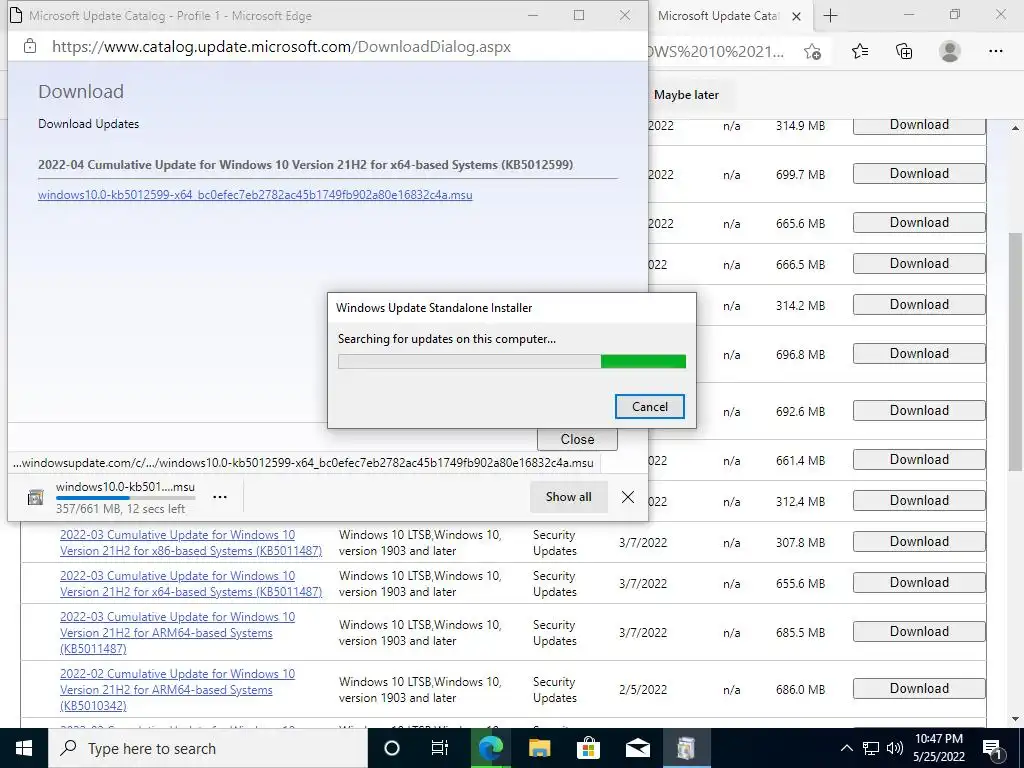
Task: Open Microsoft Store from the taskbar
Action: pos(588,748)
